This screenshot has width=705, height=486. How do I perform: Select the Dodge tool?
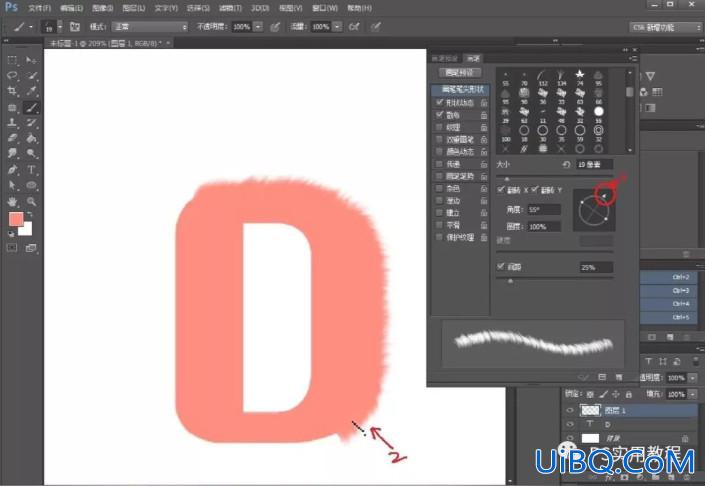click(31, 153)
